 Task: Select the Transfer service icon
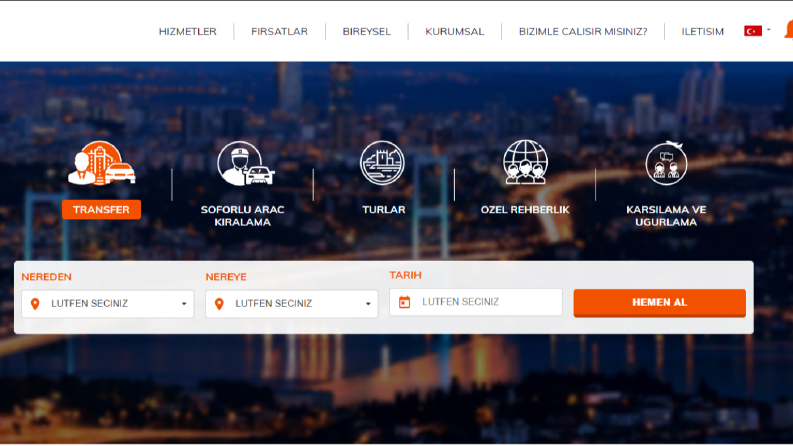[x=102, y=163]
